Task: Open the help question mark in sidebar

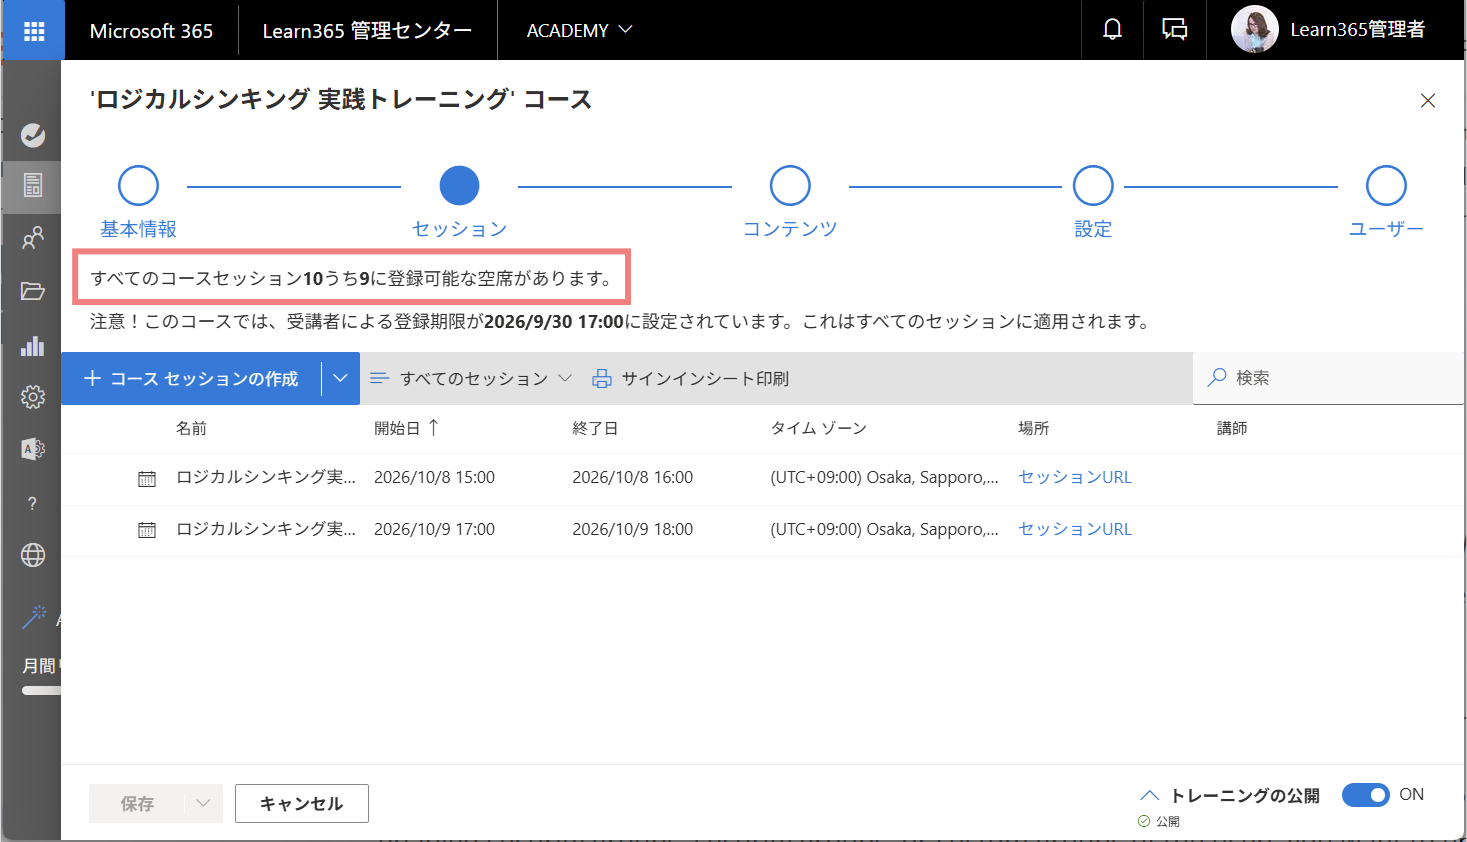Action: pyautogui.click(x=33, y=503)
